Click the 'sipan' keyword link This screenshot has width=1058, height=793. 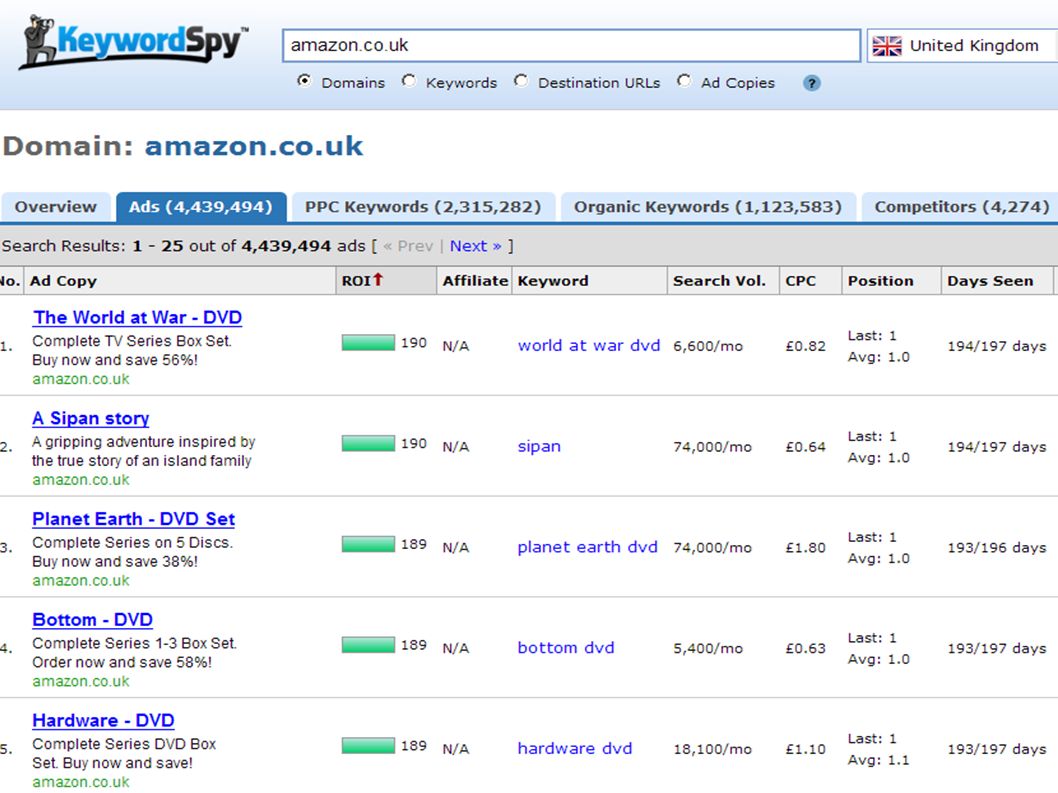point(539,446)
